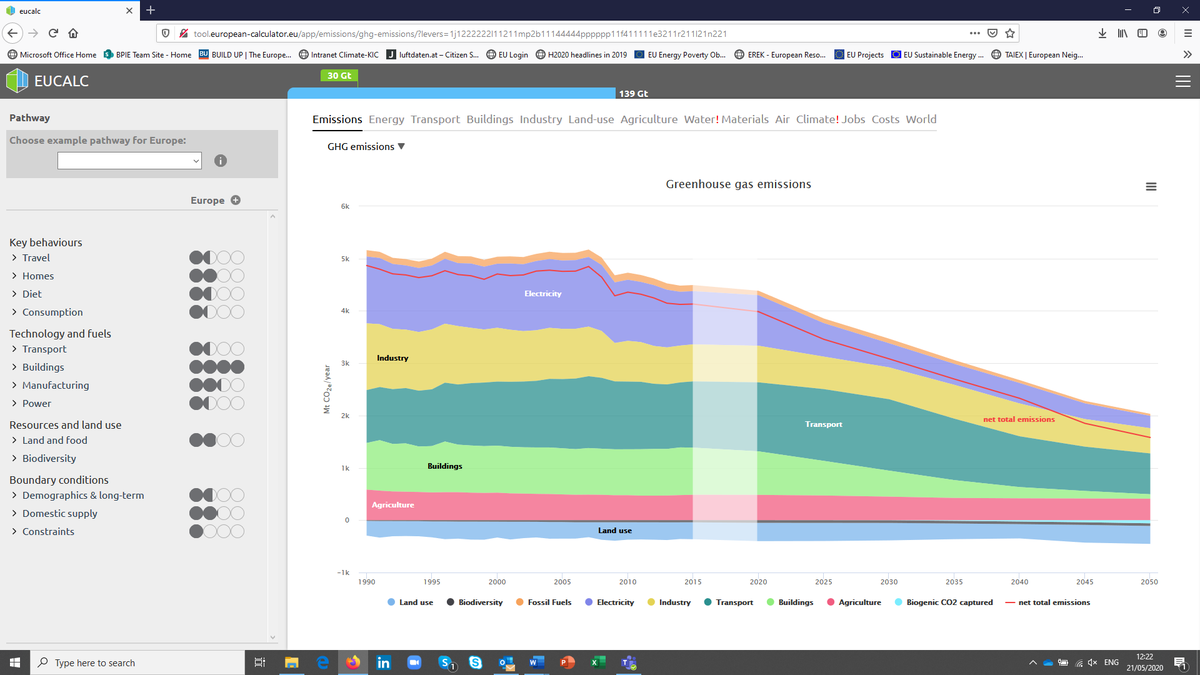The width and height of the screenshot is (1200, 675).
Task: Open the Microsoft Office Home bookmark
Action: click(x=52, y=54)
